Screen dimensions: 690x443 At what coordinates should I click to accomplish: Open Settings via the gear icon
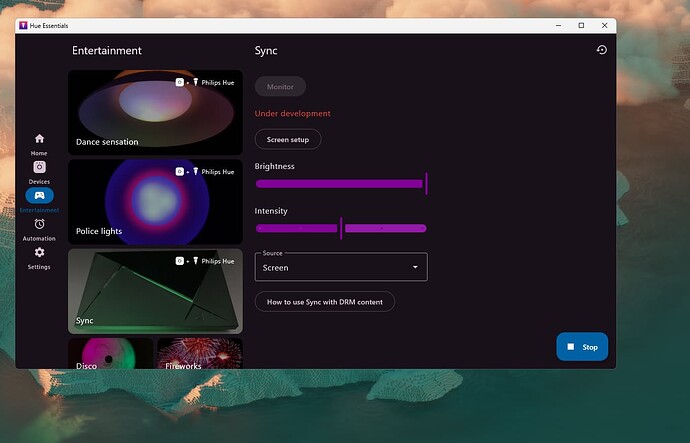[39, 252]
